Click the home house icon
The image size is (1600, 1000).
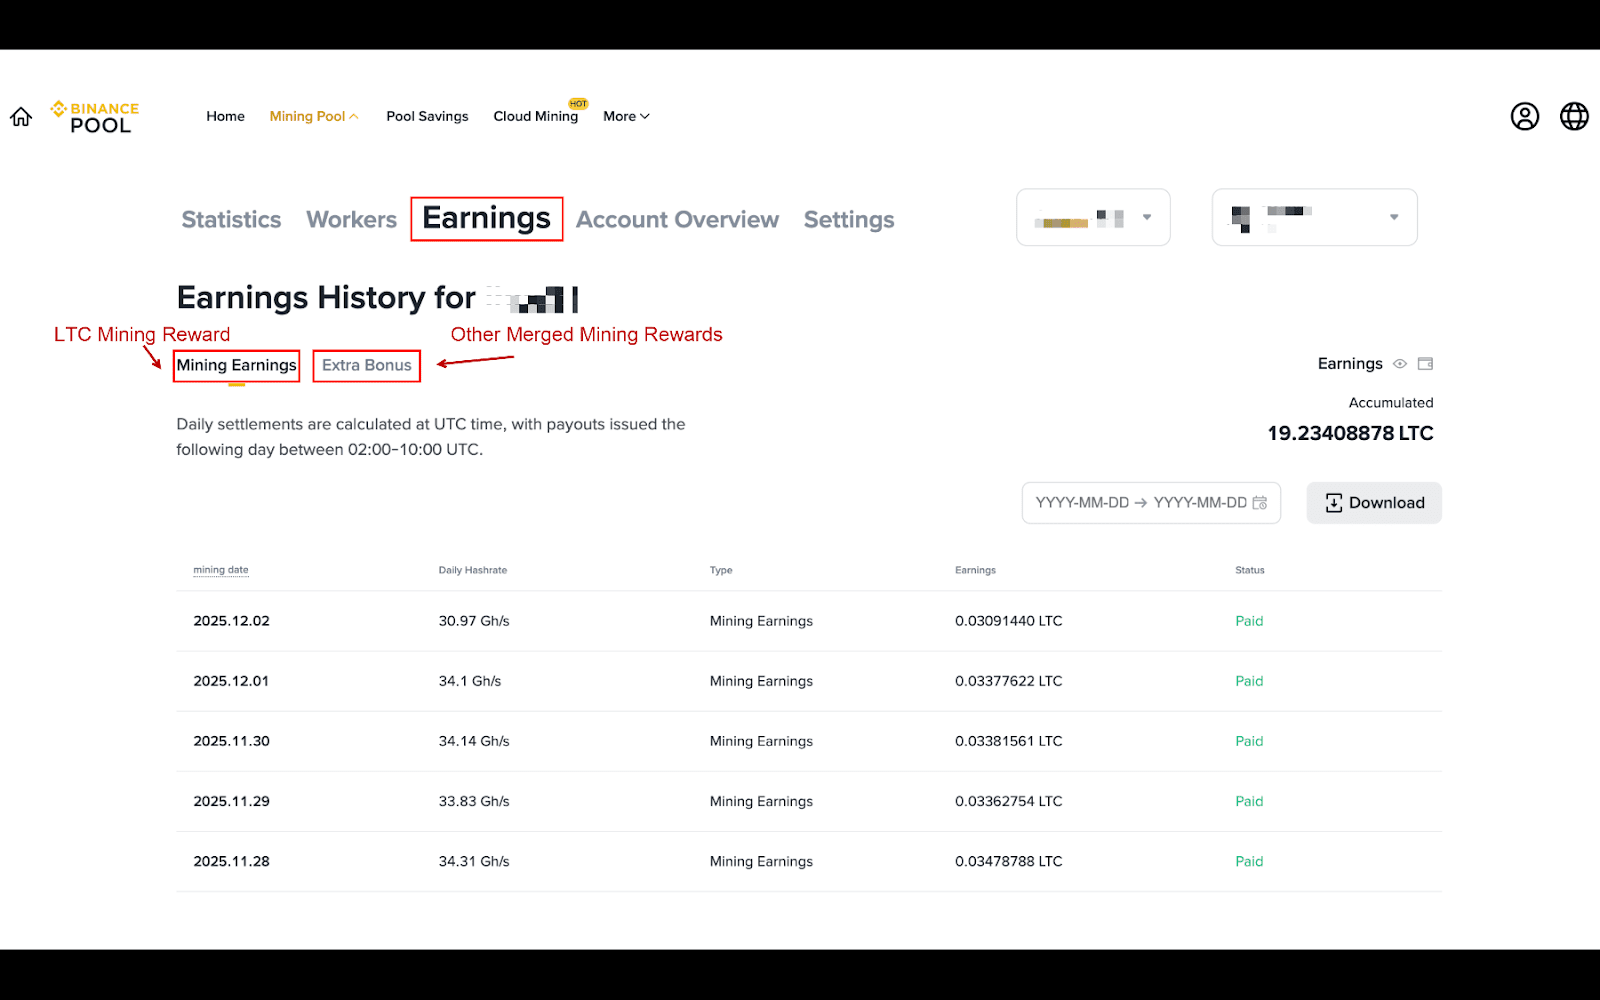point(21,117)
